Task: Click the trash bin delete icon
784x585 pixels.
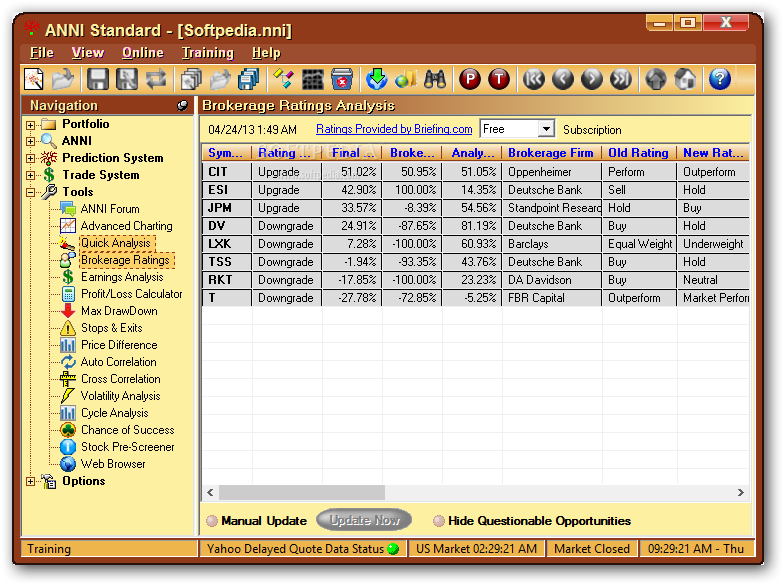Action: [342, 80]
